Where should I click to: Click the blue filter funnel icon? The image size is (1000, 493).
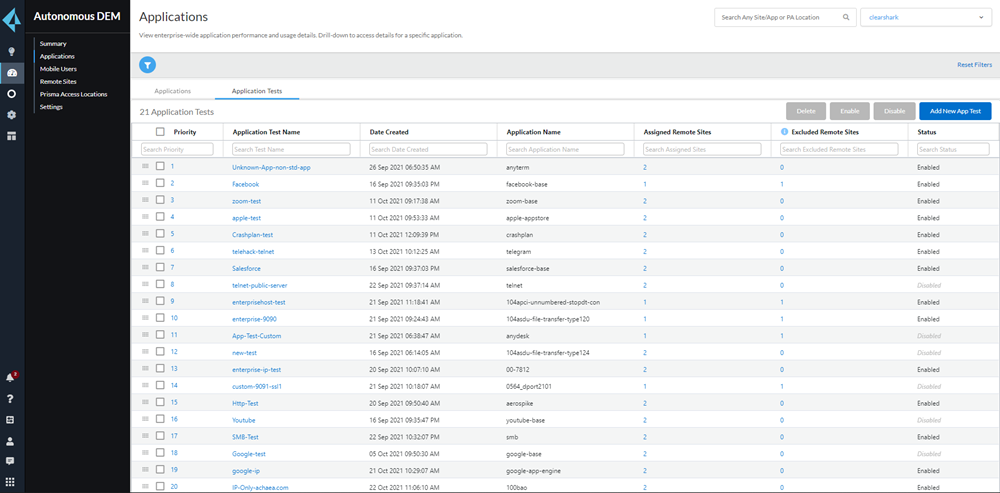click(148, 65)
